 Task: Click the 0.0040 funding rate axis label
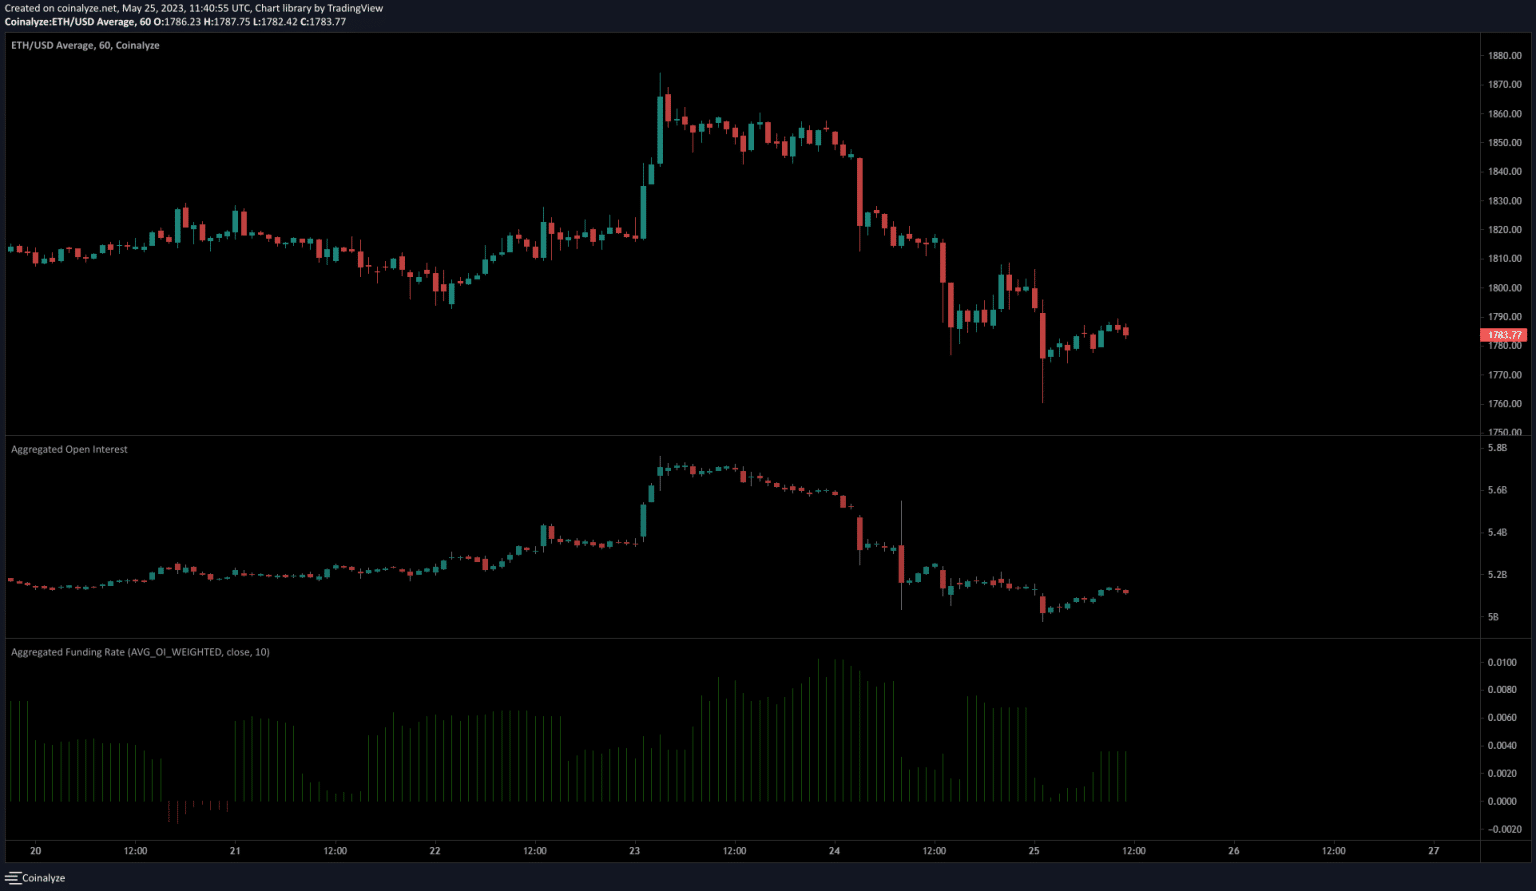pyautogui.click(x=1502, y=746)
